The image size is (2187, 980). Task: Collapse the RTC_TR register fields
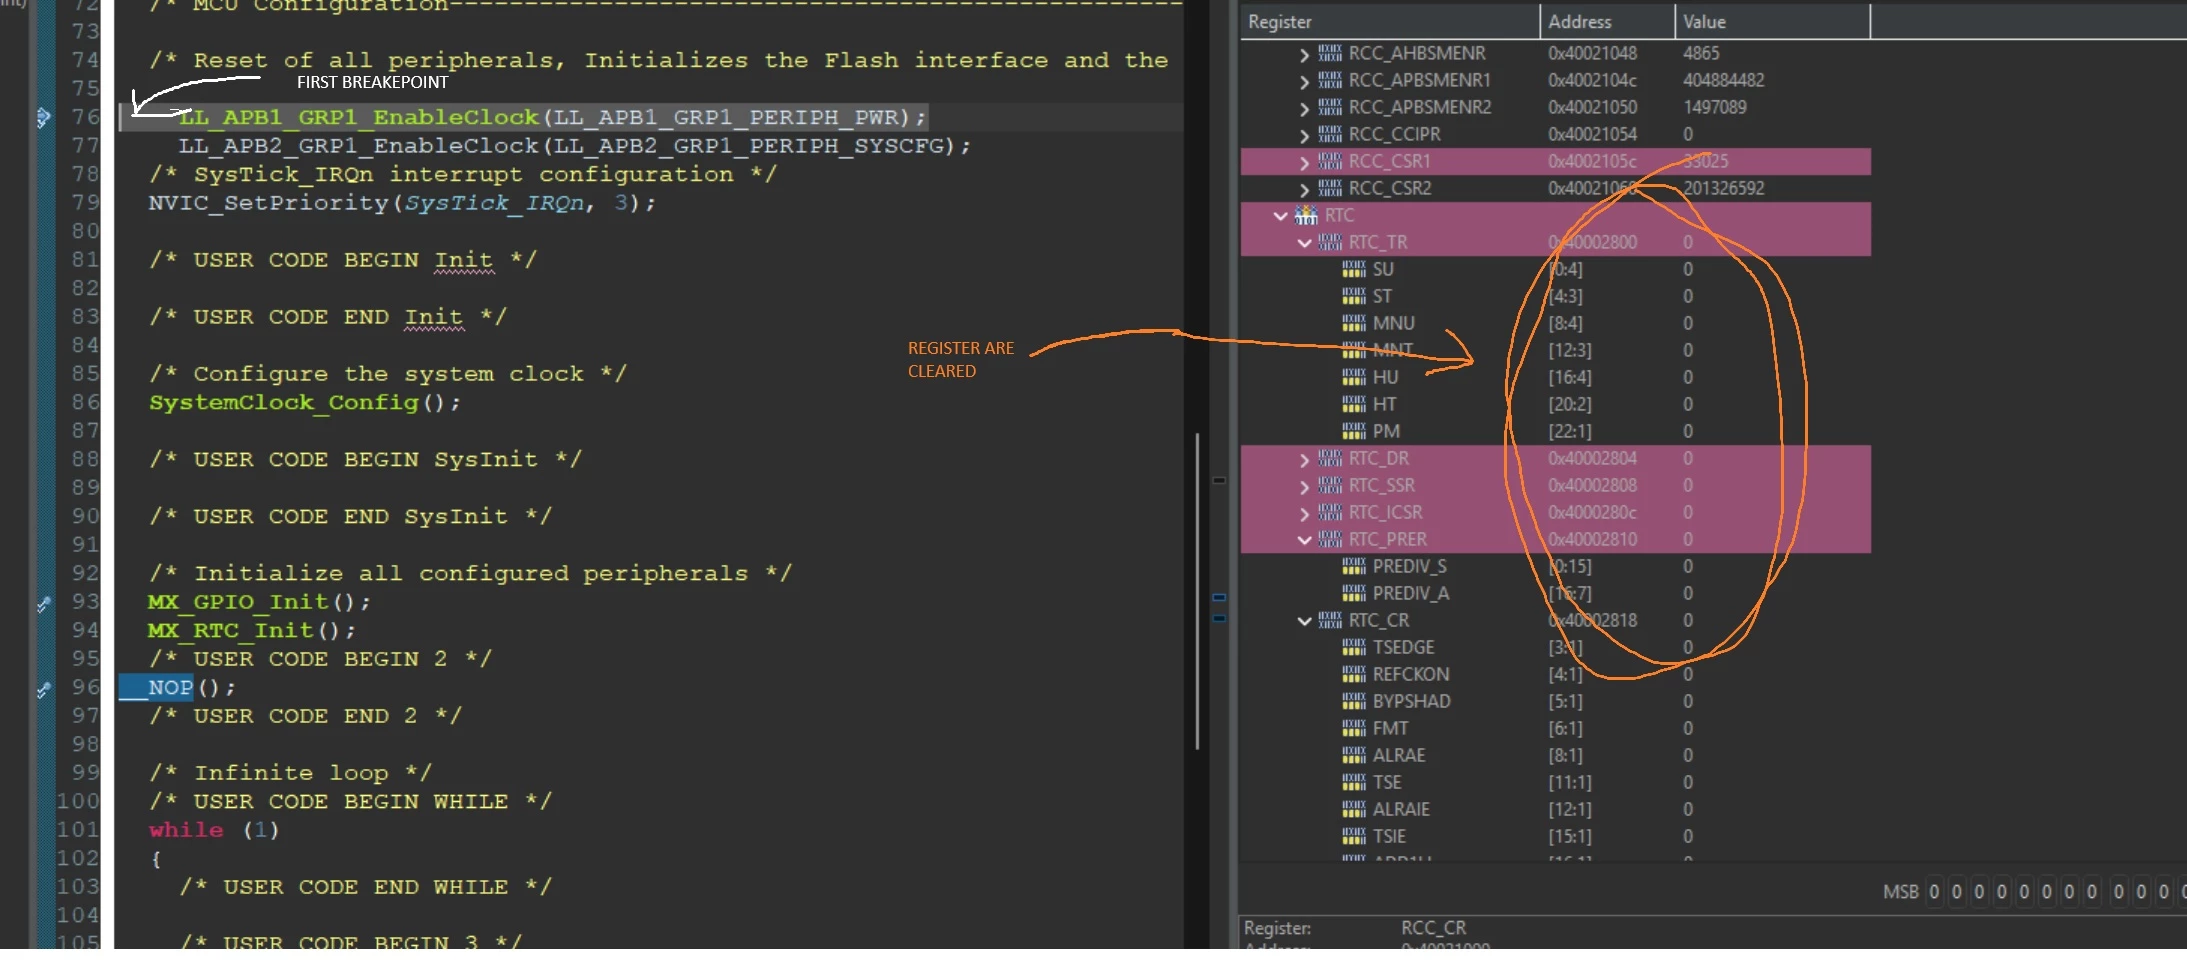(x=1304, y=242)
